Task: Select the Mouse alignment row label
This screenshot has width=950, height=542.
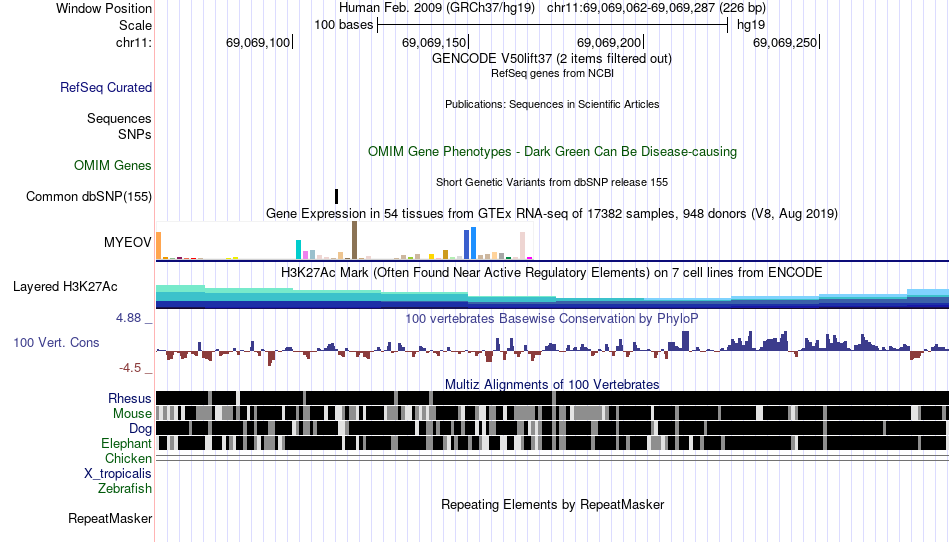Action: coord(132,414)
